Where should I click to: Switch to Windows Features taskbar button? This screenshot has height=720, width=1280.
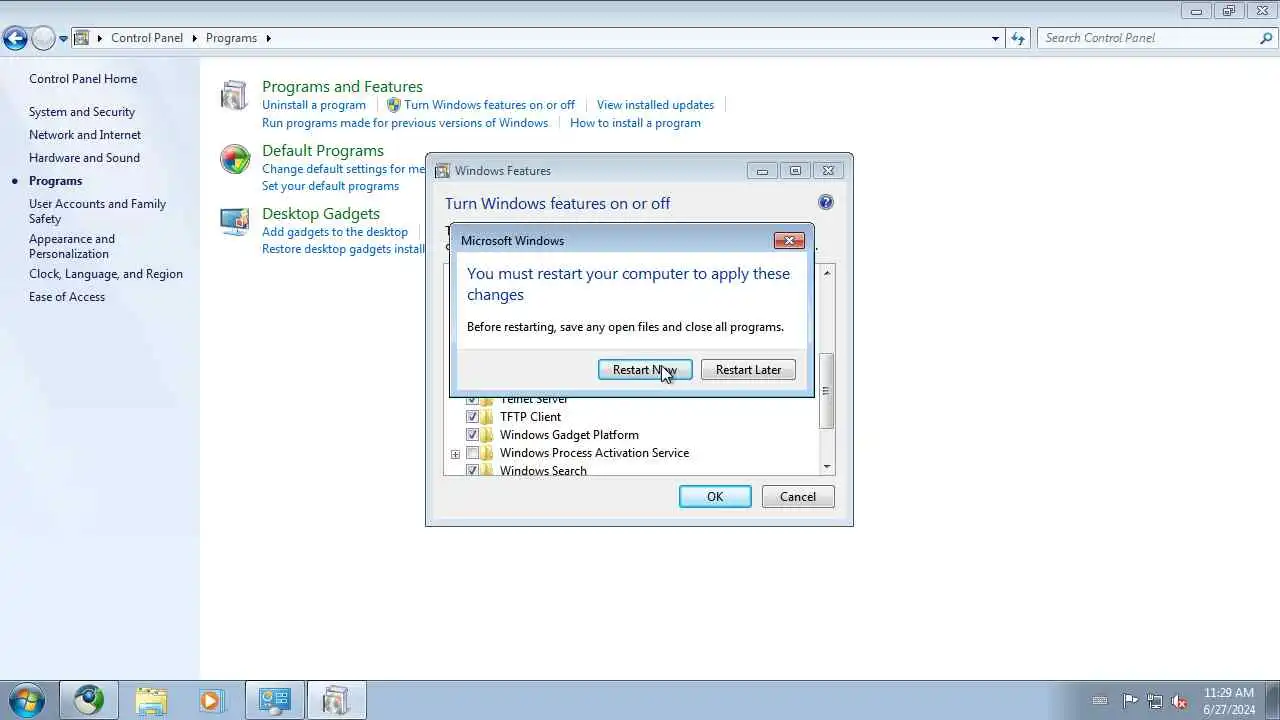click(336, 700)
